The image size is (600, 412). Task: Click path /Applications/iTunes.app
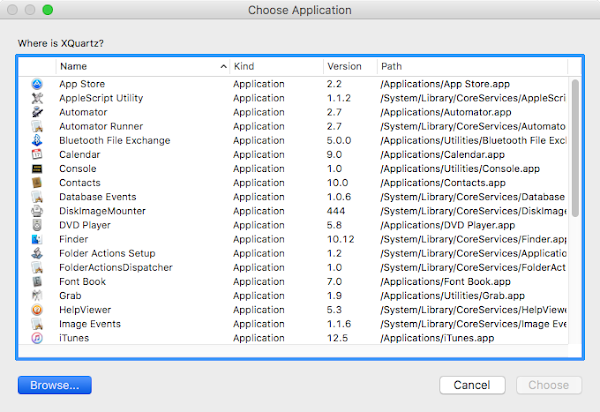pyautogui.click(x=437, y=338)
